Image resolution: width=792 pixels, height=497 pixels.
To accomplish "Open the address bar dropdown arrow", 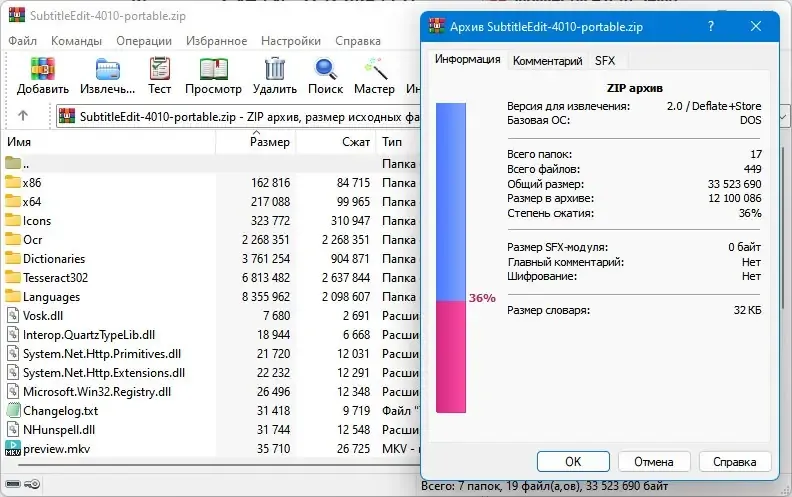I will pyautogui.click(x=784, y=117).
